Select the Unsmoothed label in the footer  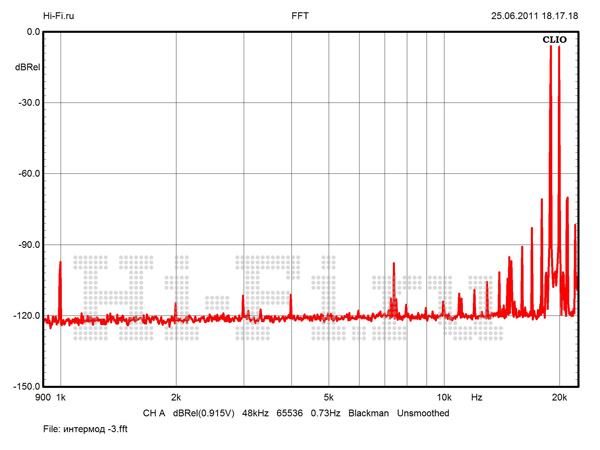click(423, 413)
